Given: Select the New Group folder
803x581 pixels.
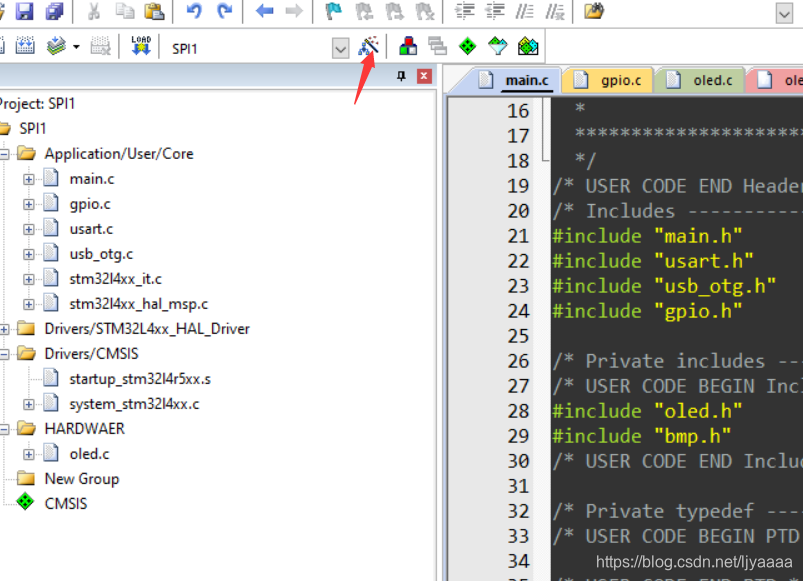Looking at the screenshot, I should tap(81, 479).
